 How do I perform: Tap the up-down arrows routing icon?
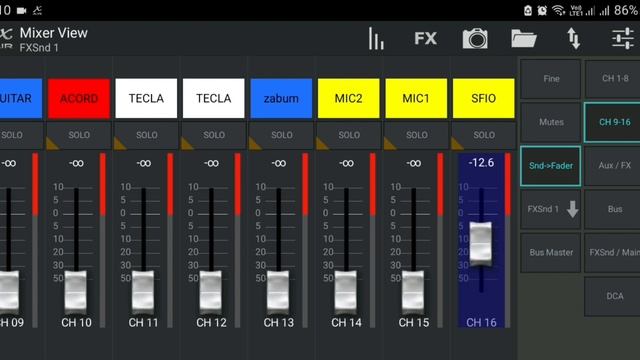tap(573, 39)
